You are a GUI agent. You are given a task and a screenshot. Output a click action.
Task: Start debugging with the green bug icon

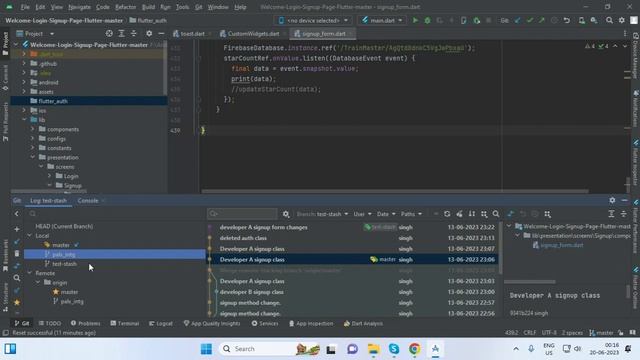(x=427, y=20)
